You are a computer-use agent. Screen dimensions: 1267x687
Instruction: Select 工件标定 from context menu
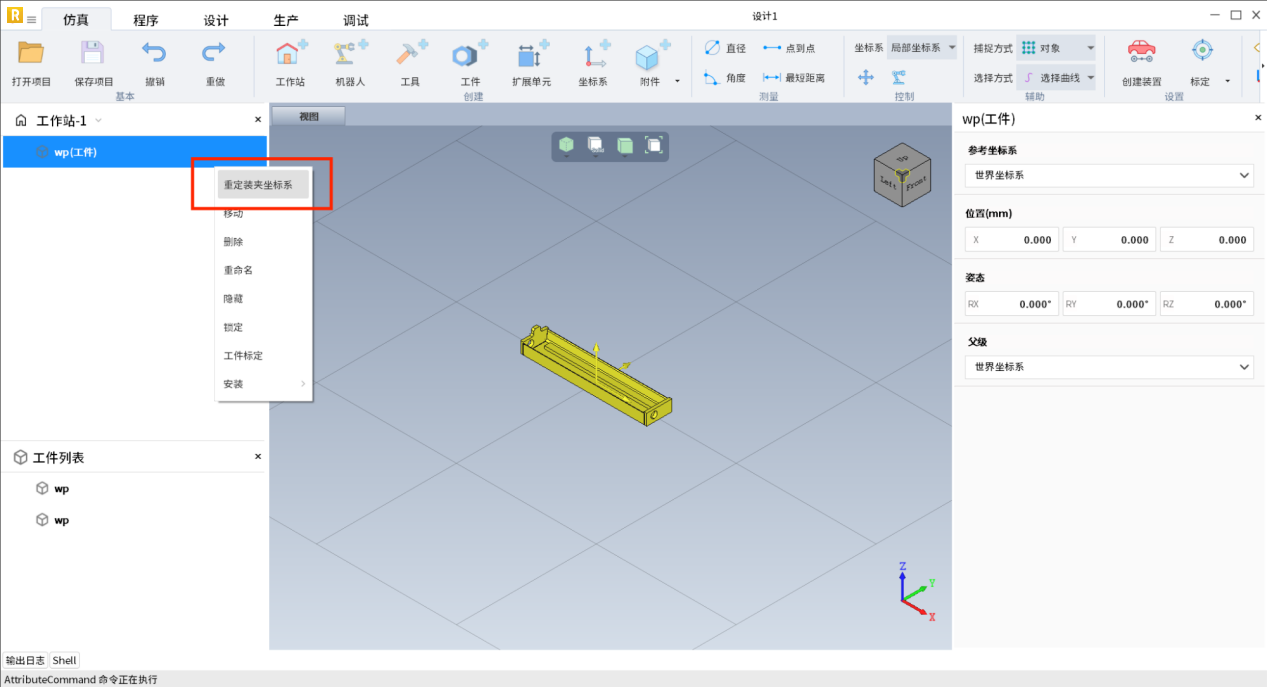pos(243,356)
